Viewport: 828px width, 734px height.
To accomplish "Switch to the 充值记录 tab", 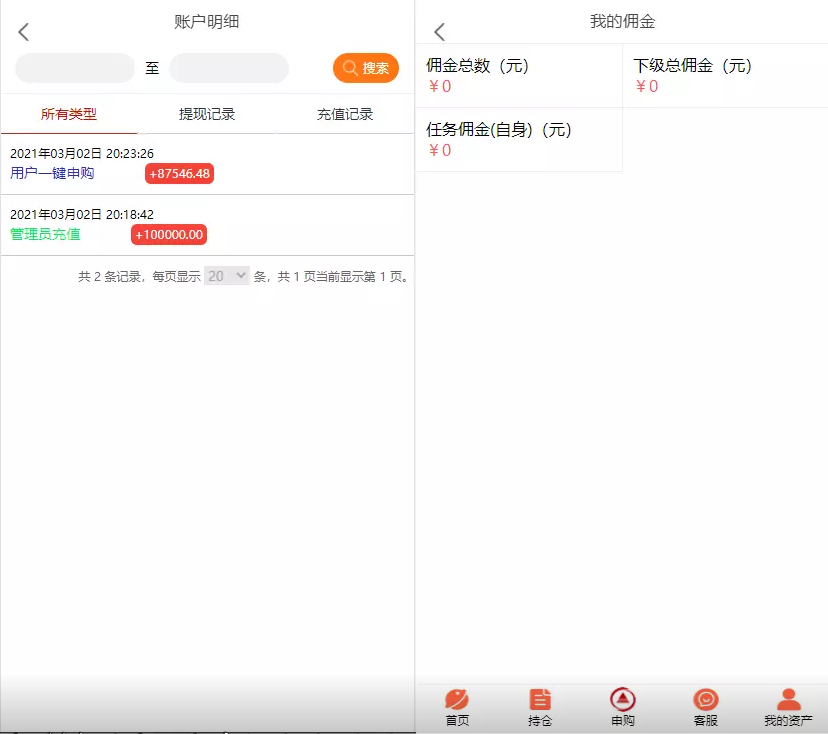I will pyautogui.click(x=345, y=114).
